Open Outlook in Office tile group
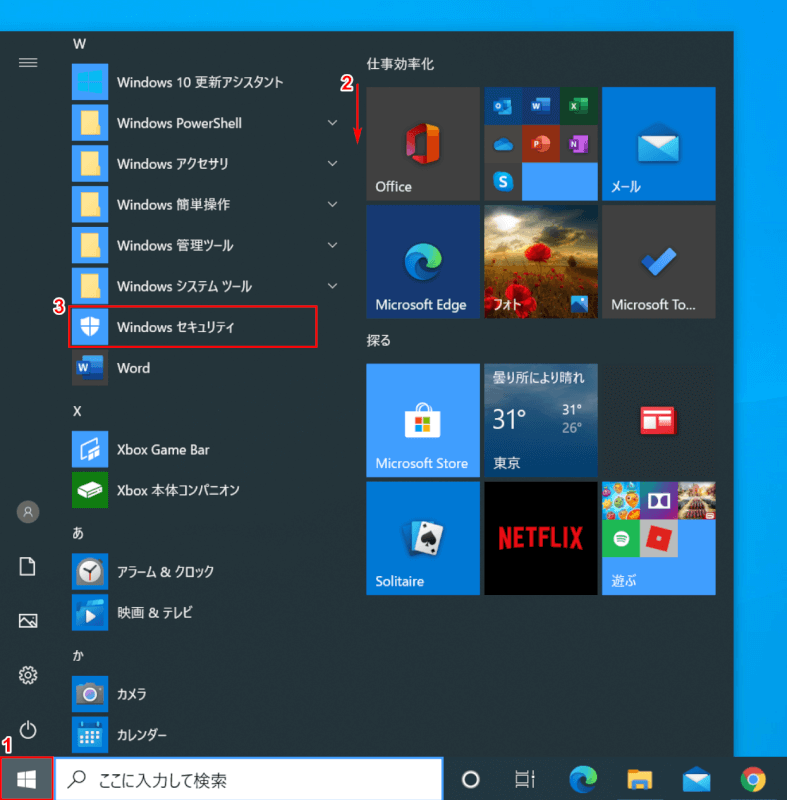787x800 pixels. [x=503, y=106]
